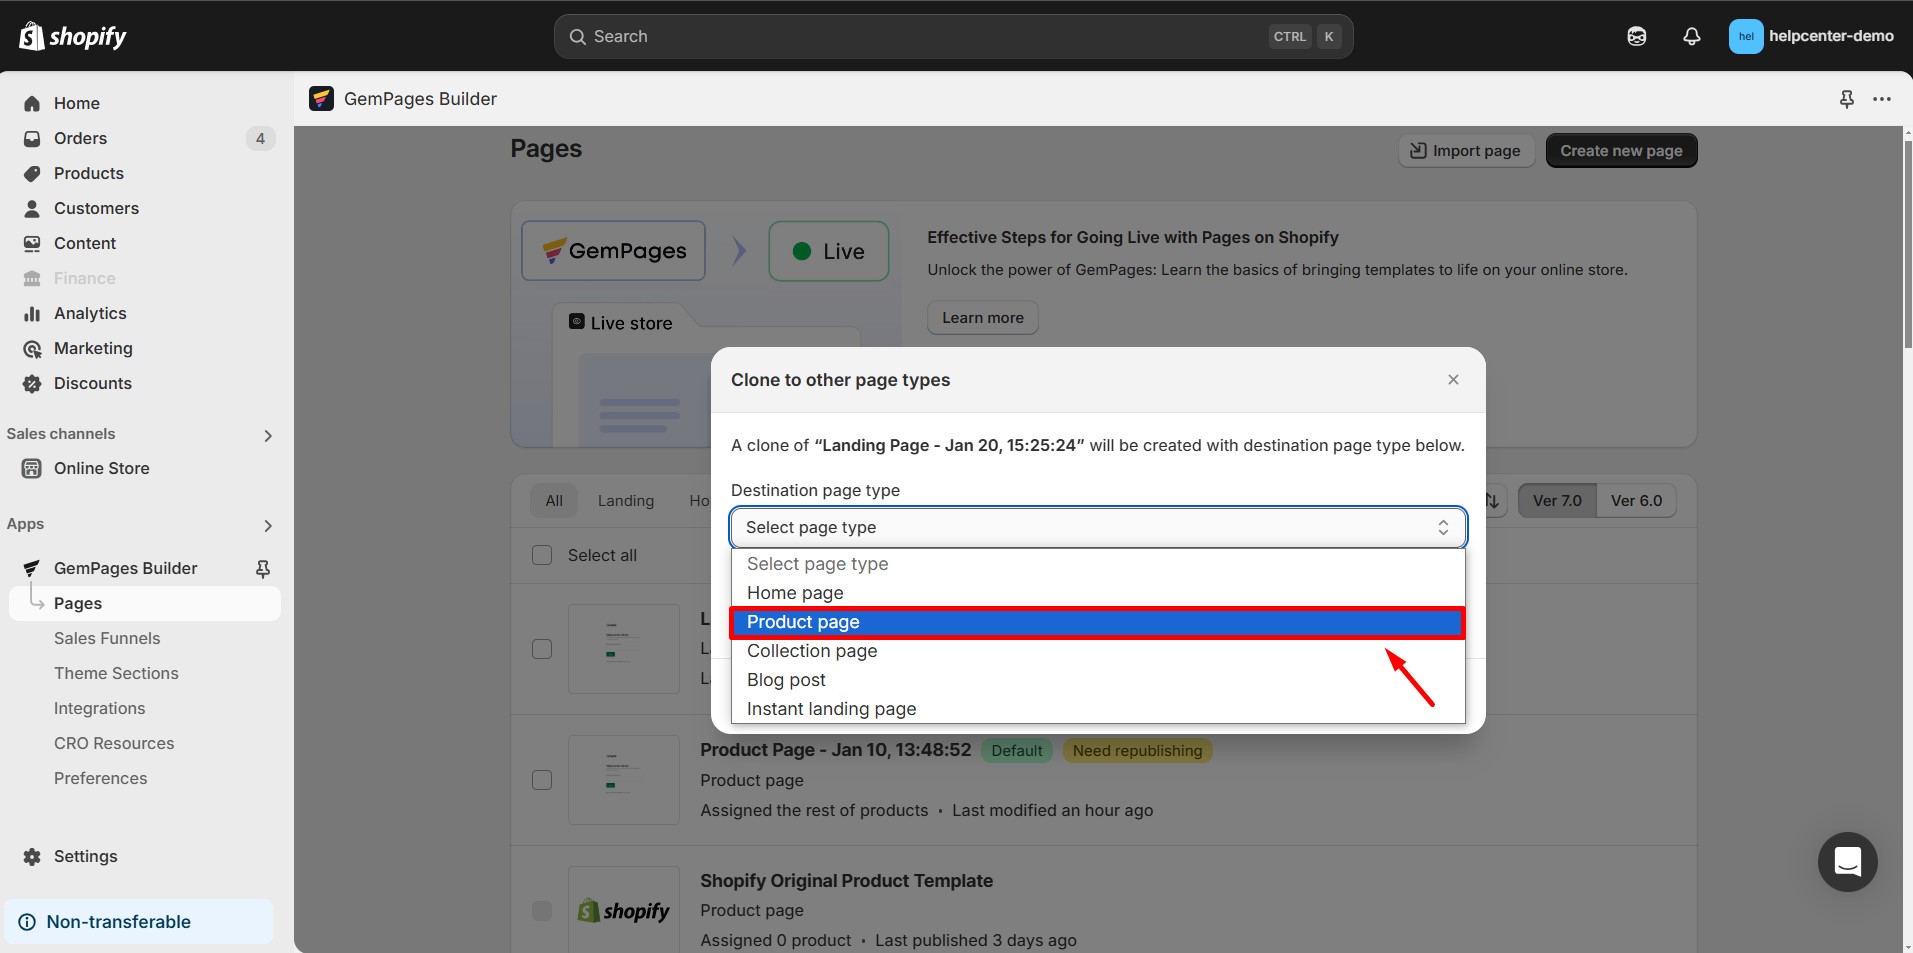Check the Landing Page row checkbox
The height and width of the screenshot is (953, 1913).
541,648
